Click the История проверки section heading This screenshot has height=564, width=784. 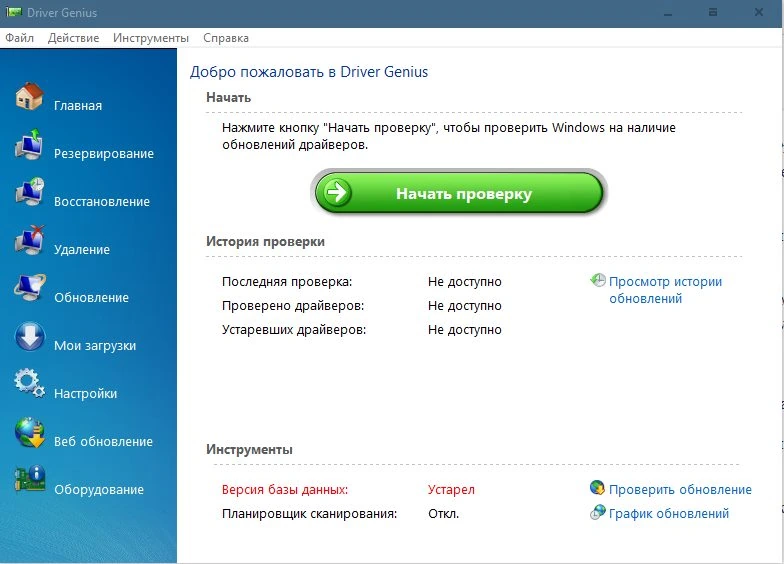(266, 242)
